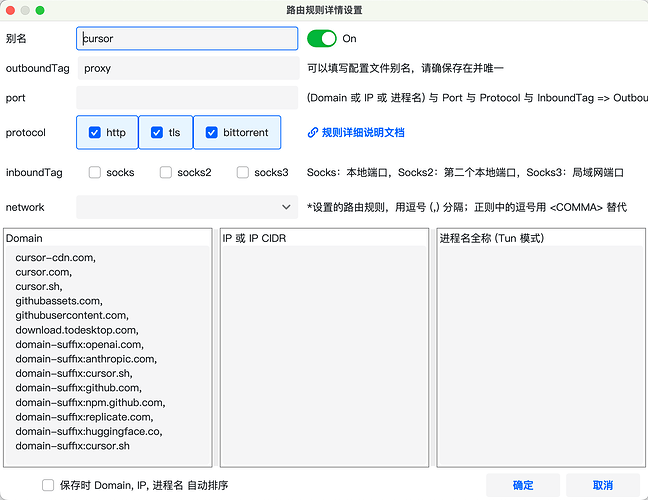Click the cursor-cdn.com, domain line
Screen dimensions: 648x500
pyautogui.click(x=55, y=257)
